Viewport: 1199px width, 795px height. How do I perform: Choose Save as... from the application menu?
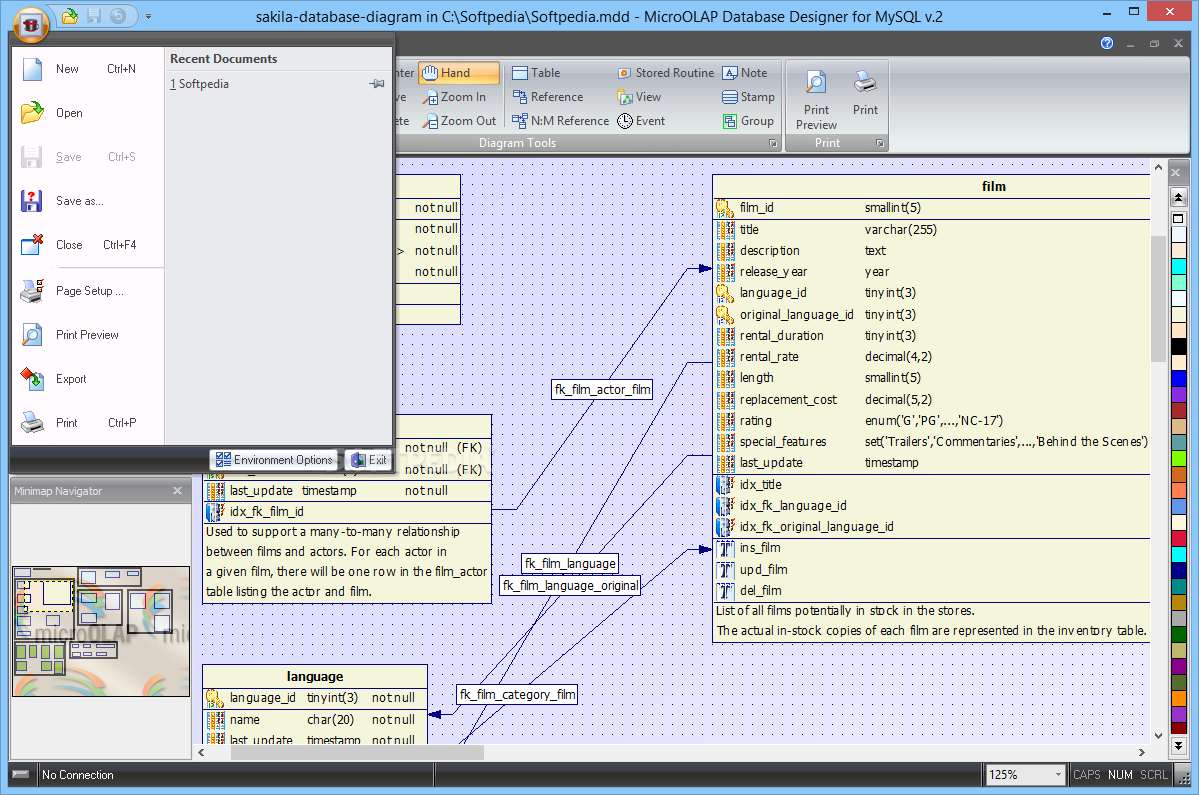[x=78, y=201]
